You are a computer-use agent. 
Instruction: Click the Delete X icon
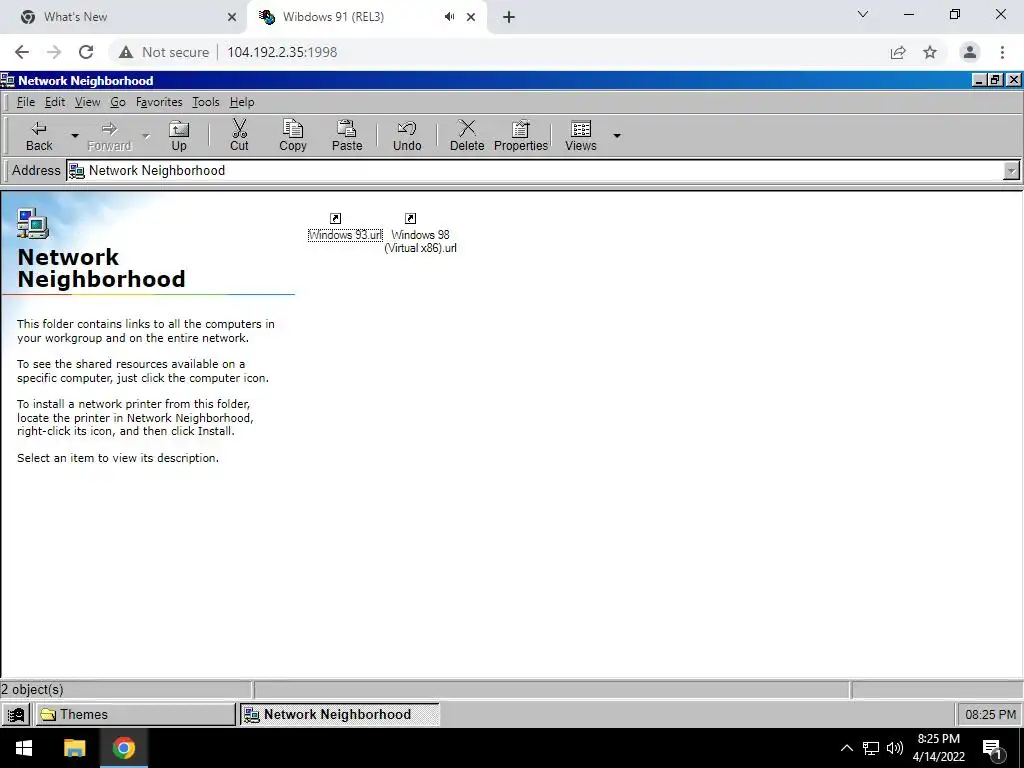pos(467,128)
